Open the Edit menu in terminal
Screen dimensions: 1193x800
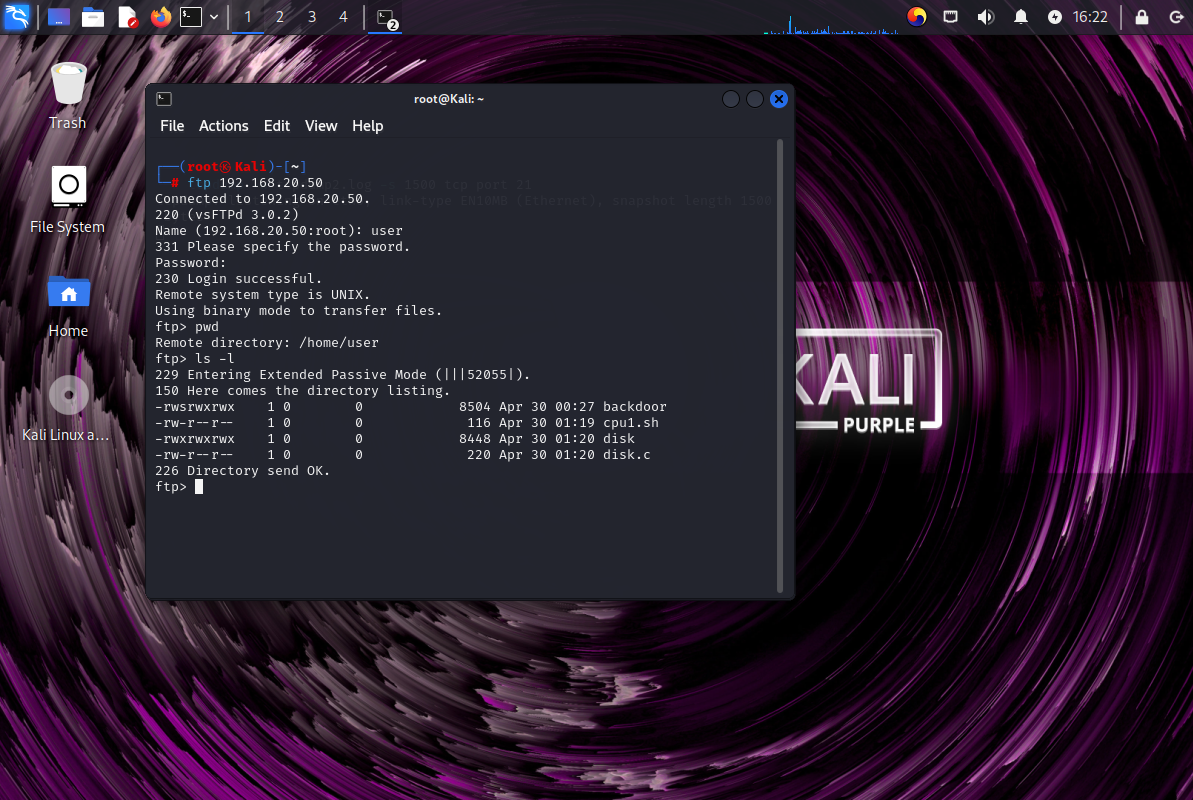tap(277, 126)
